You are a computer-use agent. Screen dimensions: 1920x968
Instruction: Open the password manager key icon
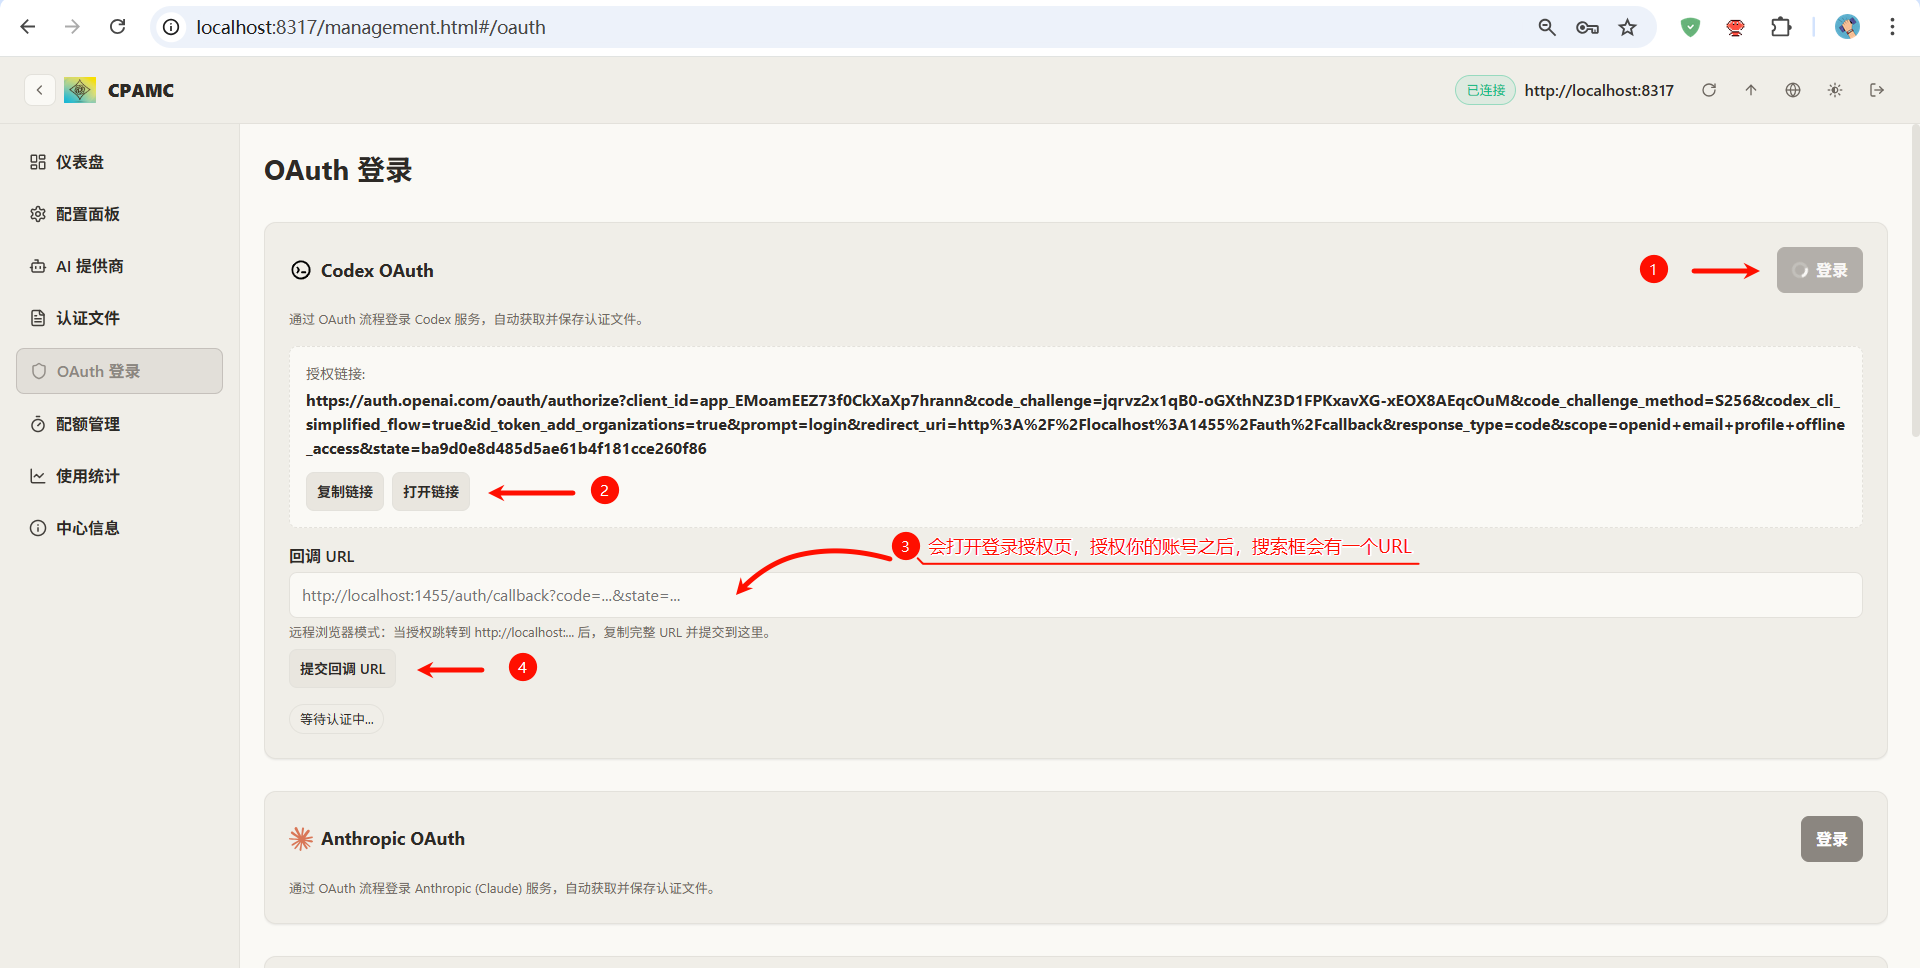1587,27
